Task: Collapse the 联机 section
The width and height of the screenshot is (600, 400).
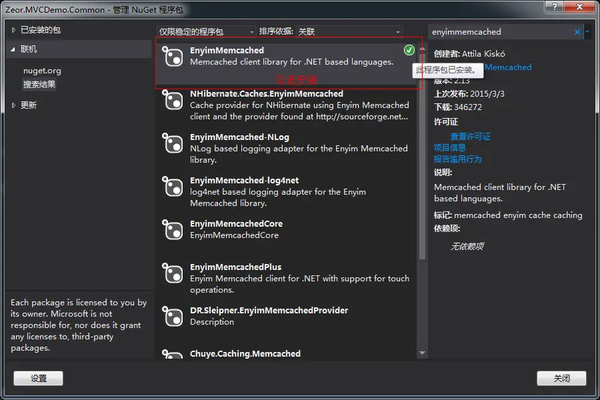Action: click(13, 49)
